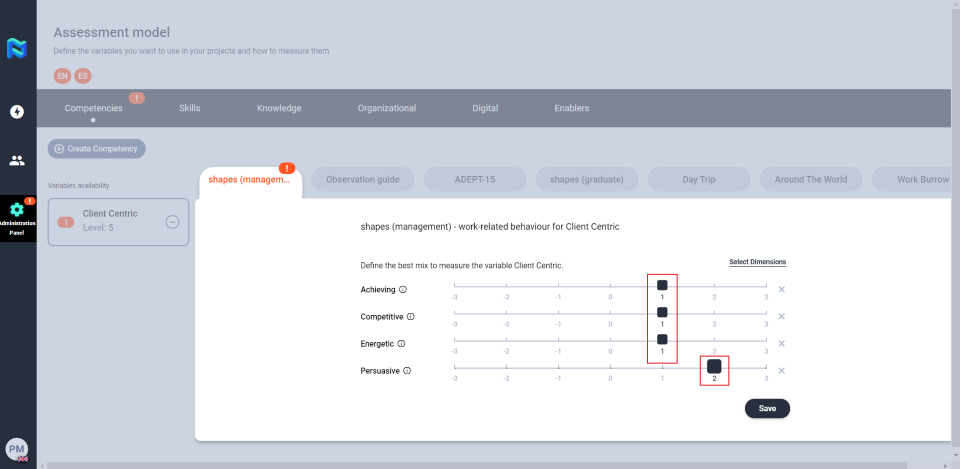
Task: Switch language to EN
Action: (63, 76)
